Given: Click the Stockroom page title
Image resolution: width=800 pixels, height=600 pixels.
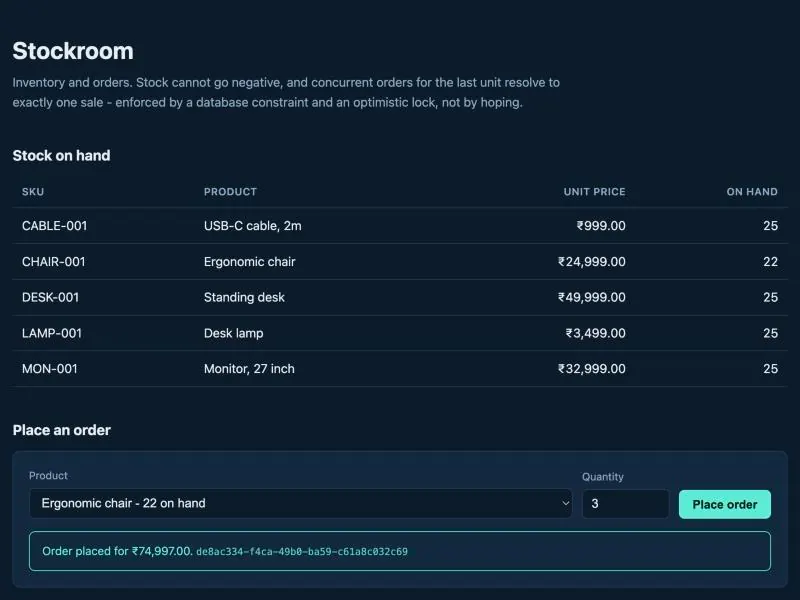Looking at the screenshot, I should pyautogui.click(x=73, y=51).
